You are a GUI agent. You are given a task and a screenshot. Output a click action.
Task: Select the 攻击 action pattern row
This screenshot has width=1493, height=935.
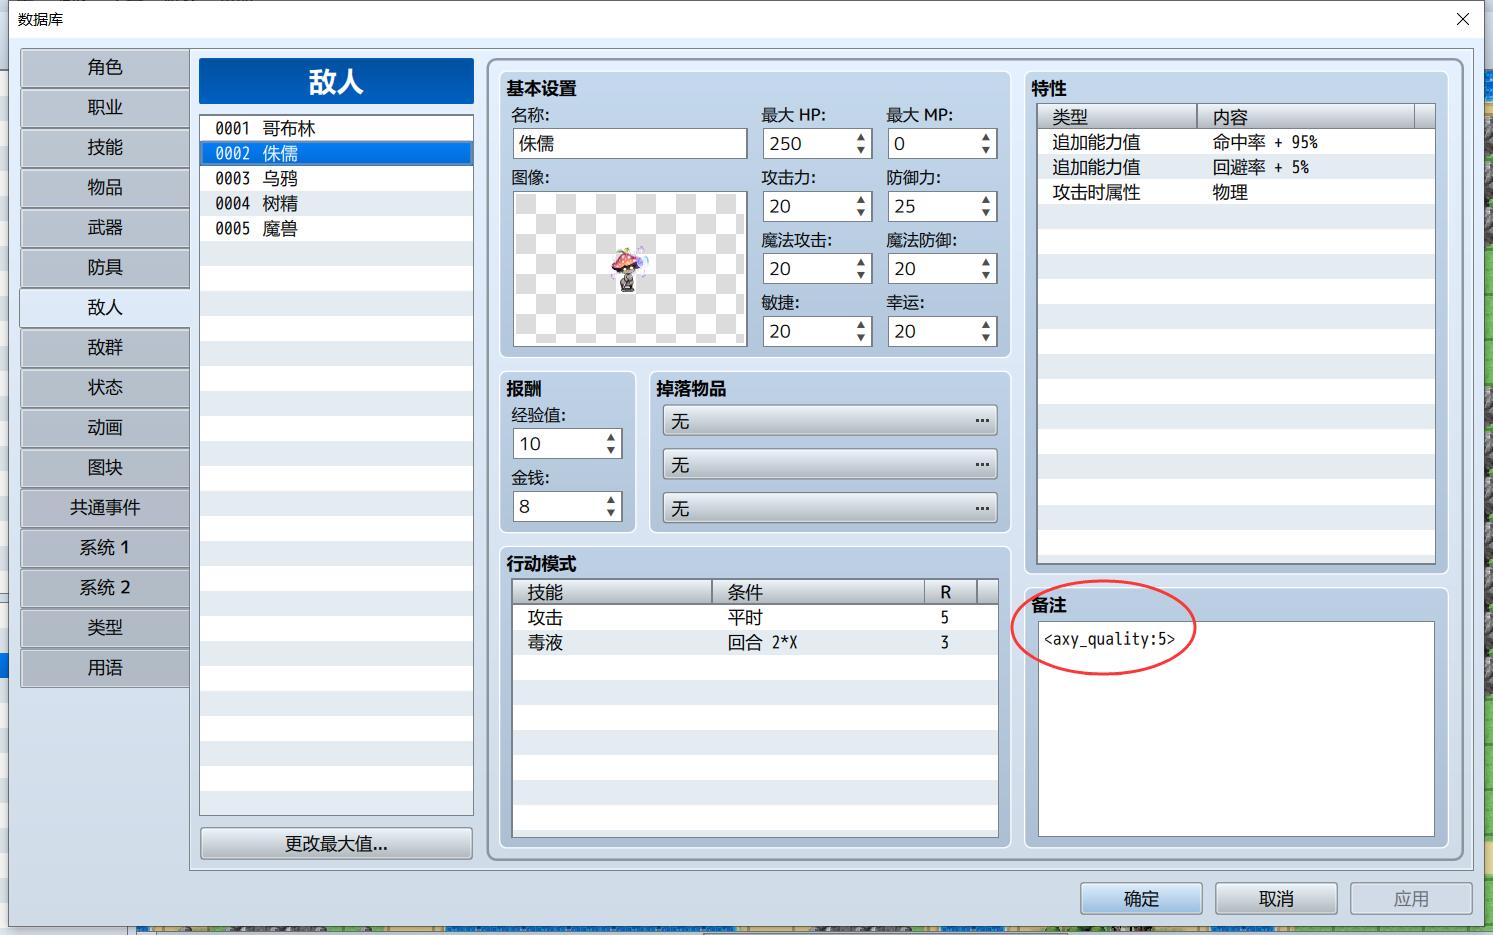(755, 618)
